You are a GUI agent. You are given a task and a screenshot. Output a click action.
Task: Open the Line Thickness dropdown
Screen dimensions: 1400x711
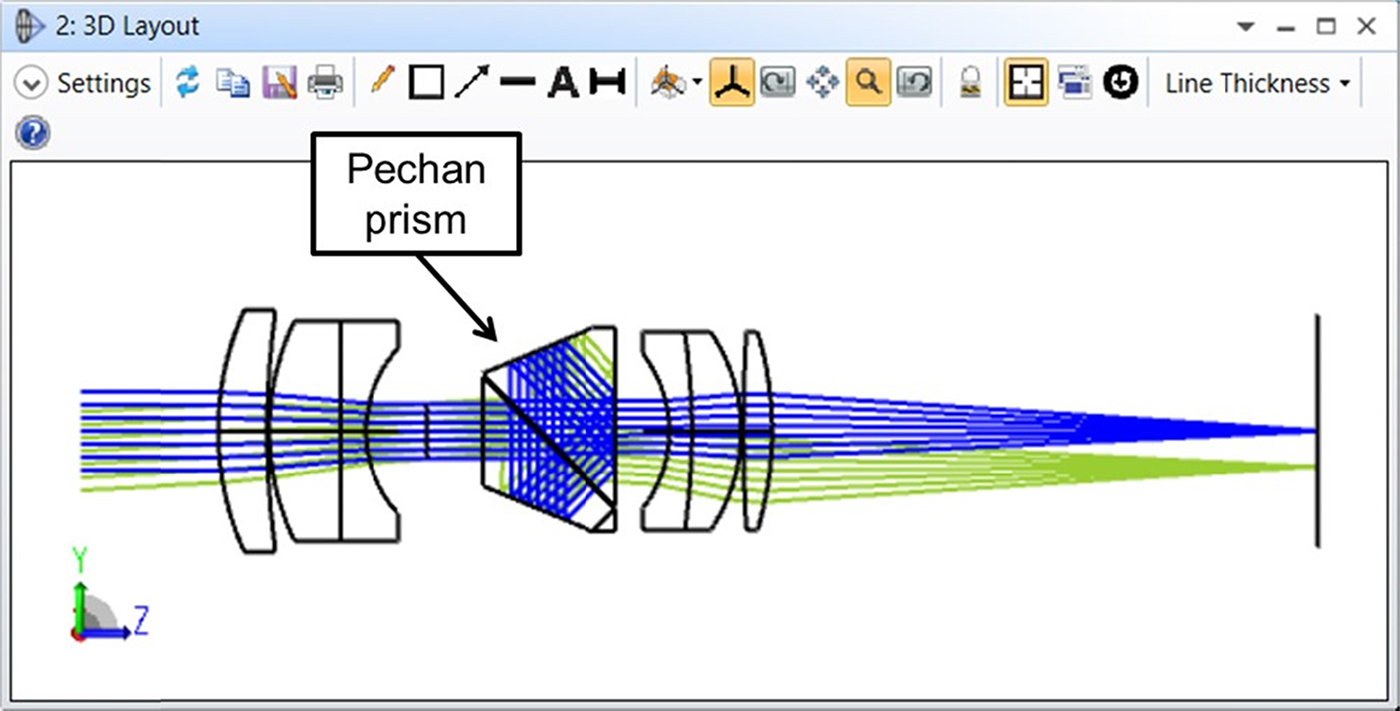[x=1256, y=84]
